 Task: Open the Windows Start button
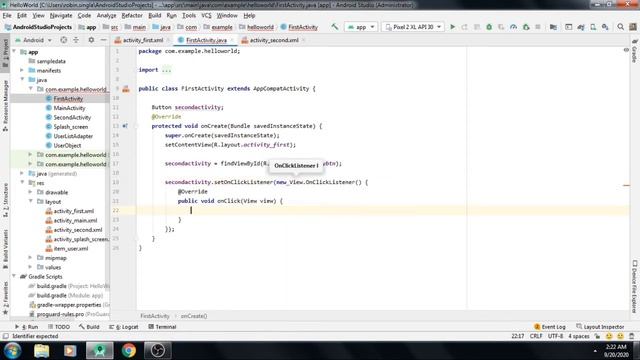(12, 351)
